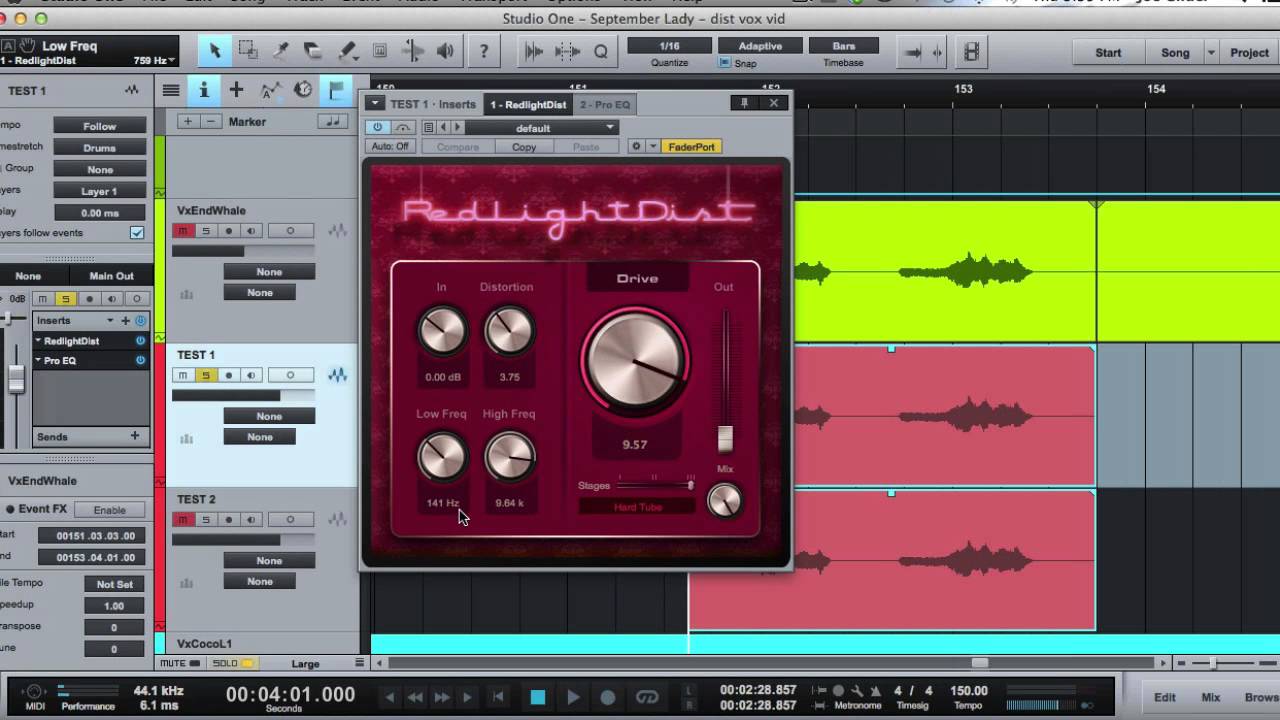This screenshot has height=720, width=1280.
Task: Open TEST 1 channel editor waveform icon
Action: (x=338, y=376)
